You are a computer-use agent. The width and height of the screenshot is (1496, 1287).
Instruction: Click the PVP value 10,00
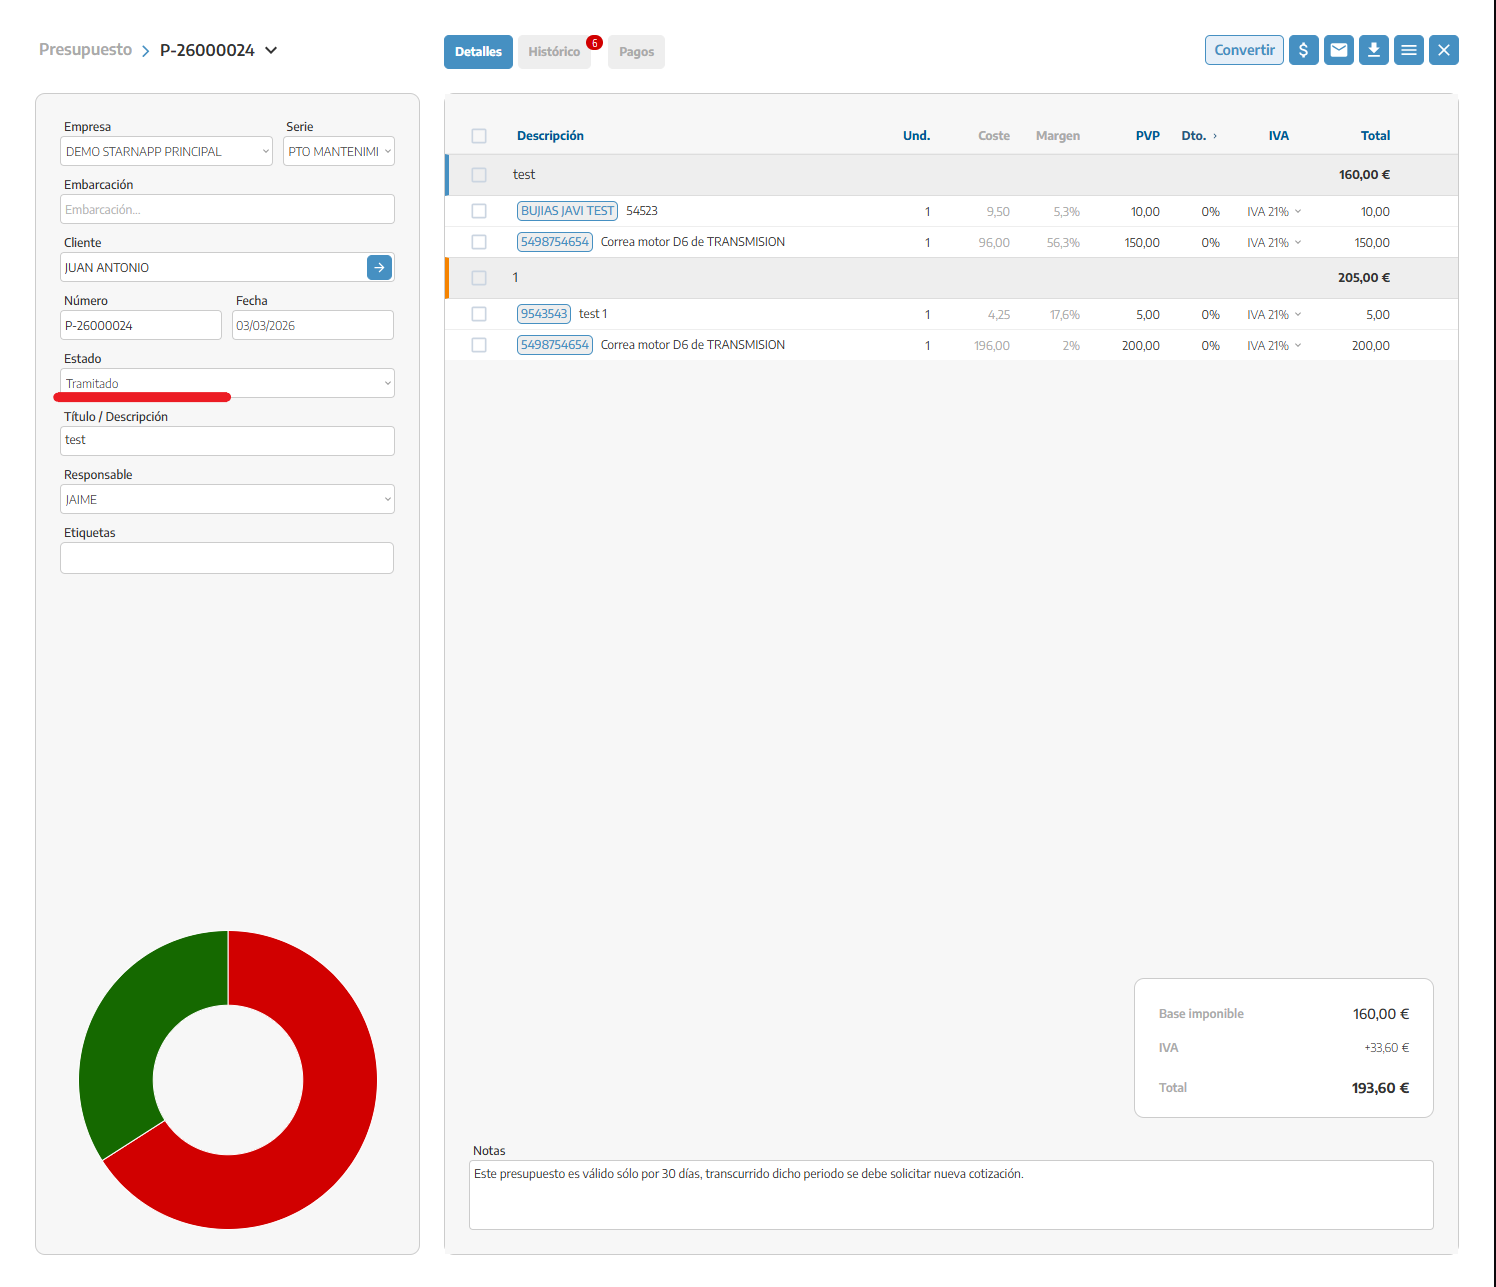coord(1145,212)
